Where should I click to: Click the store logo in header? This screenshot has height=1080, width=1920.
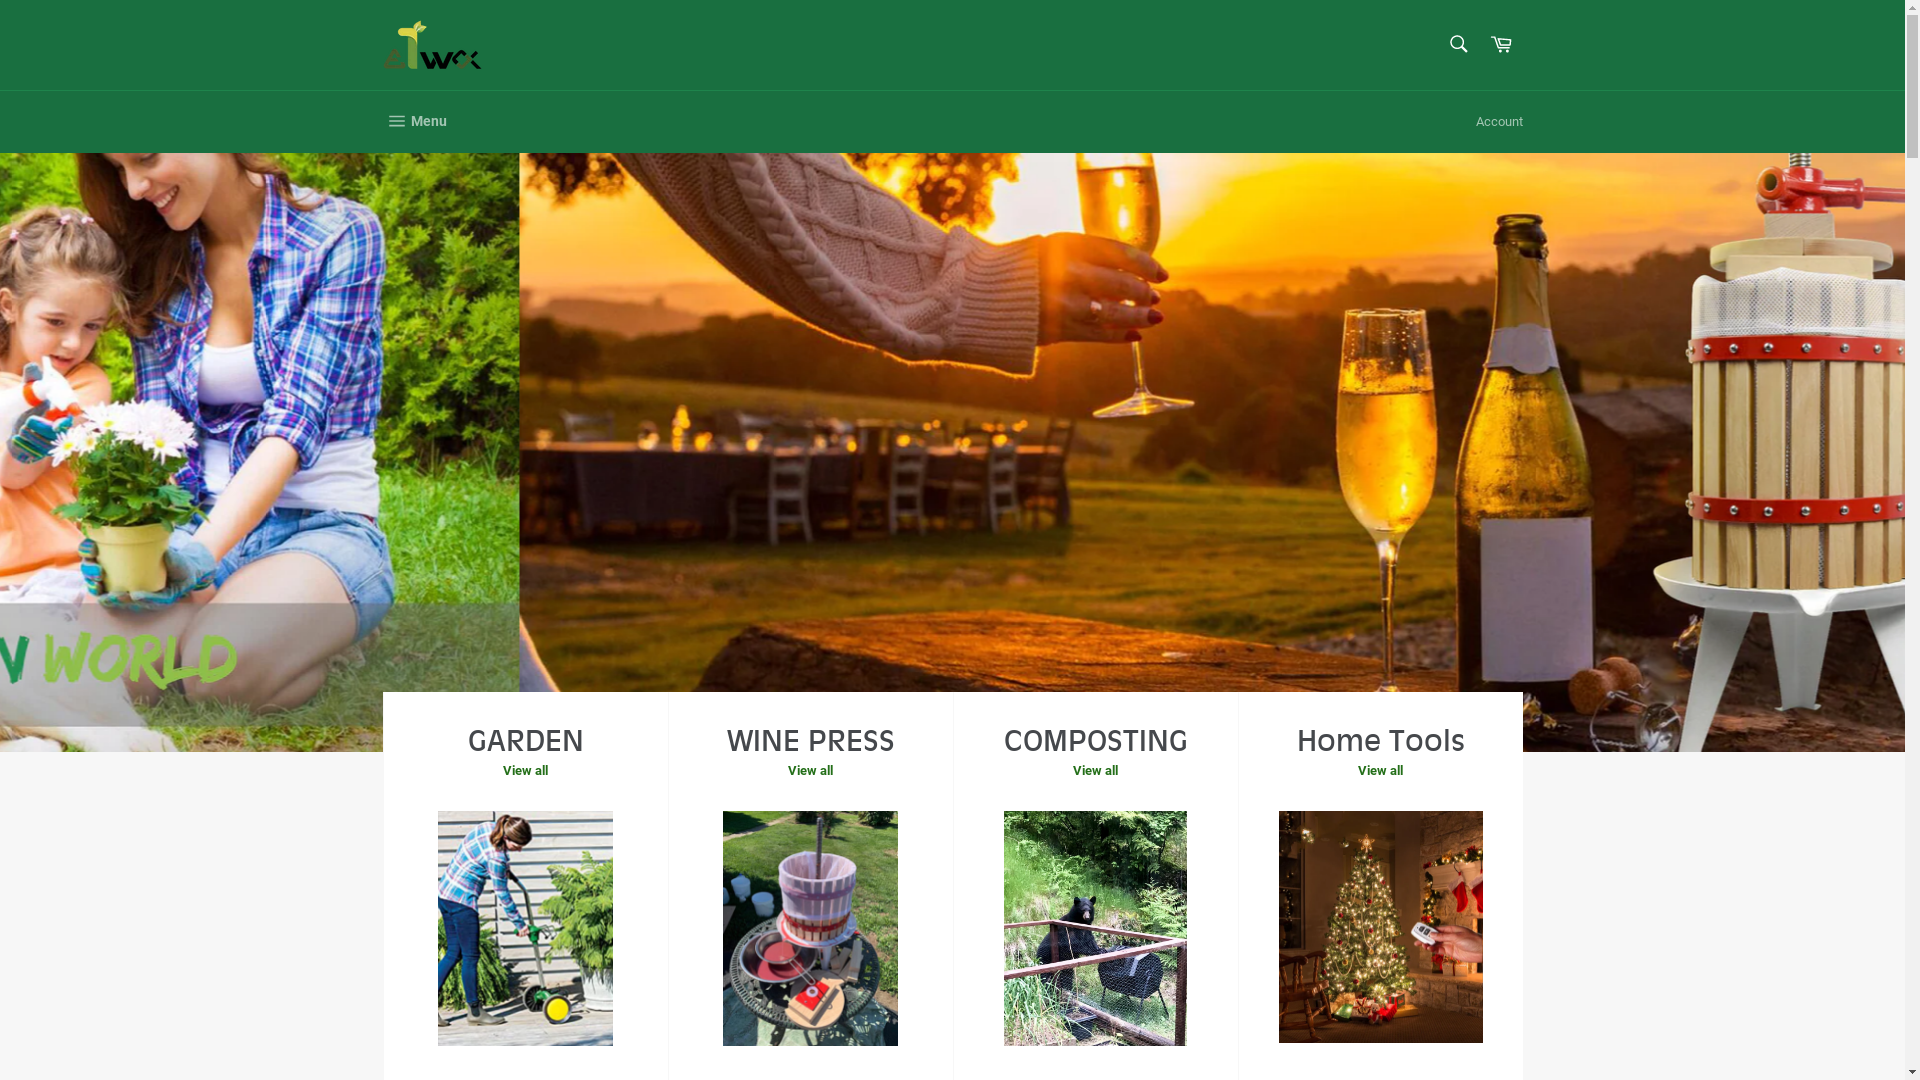coord(432,45)
